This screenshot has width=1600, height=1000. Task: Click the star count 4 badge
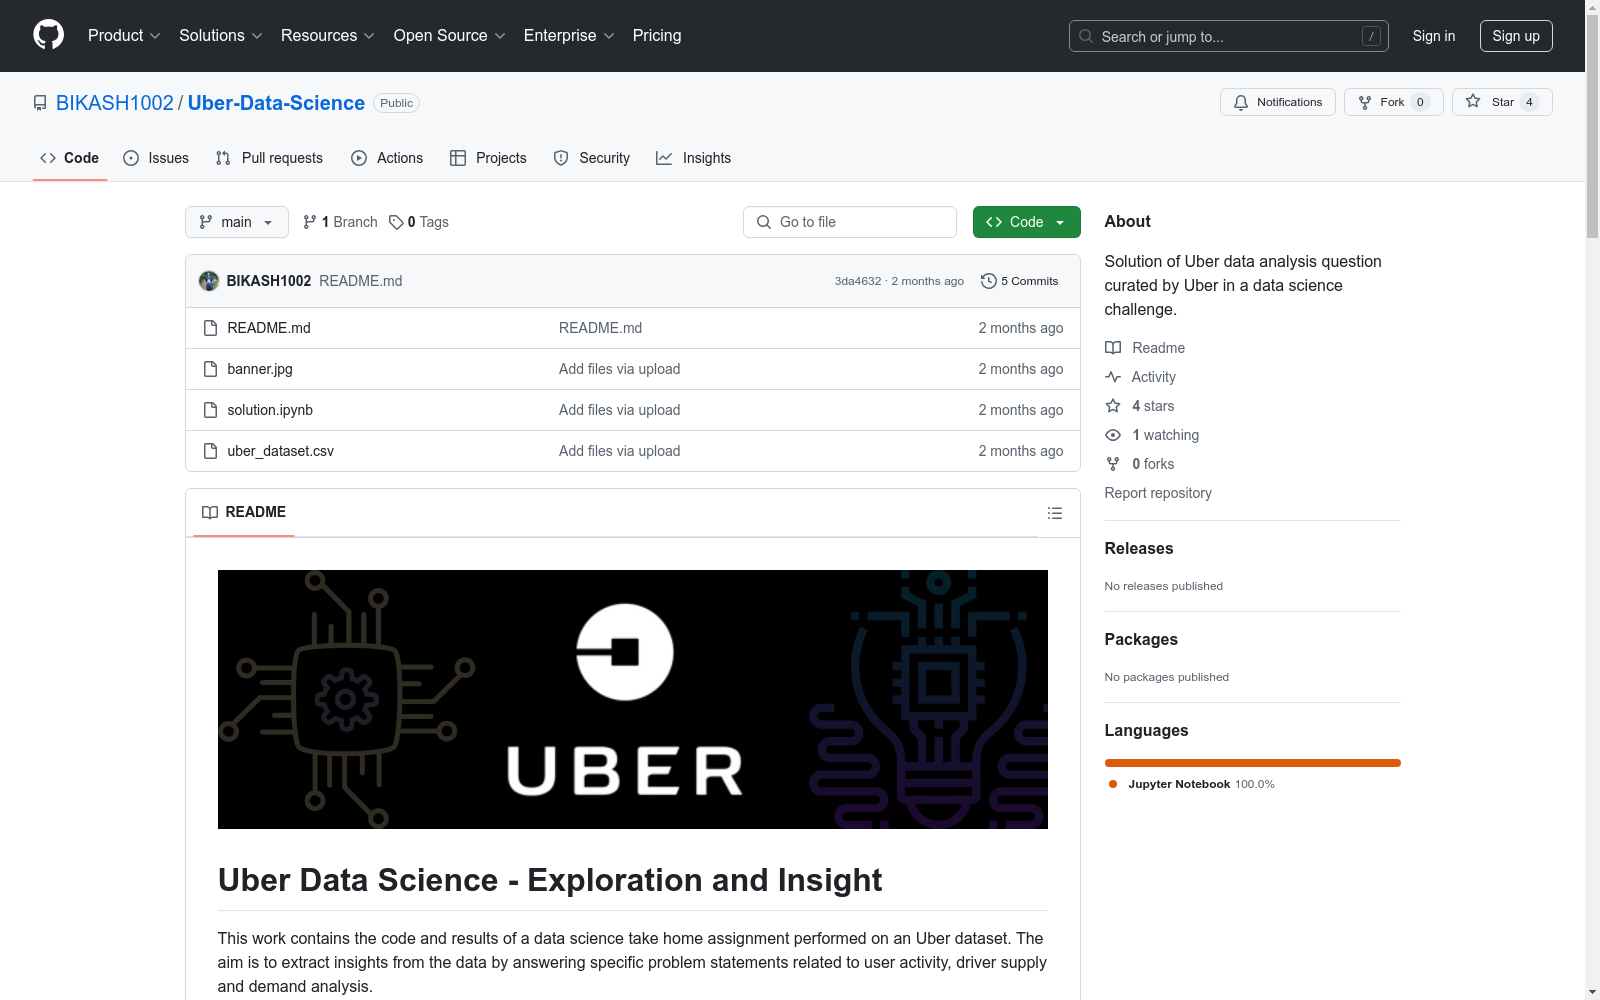point(1529,102)
